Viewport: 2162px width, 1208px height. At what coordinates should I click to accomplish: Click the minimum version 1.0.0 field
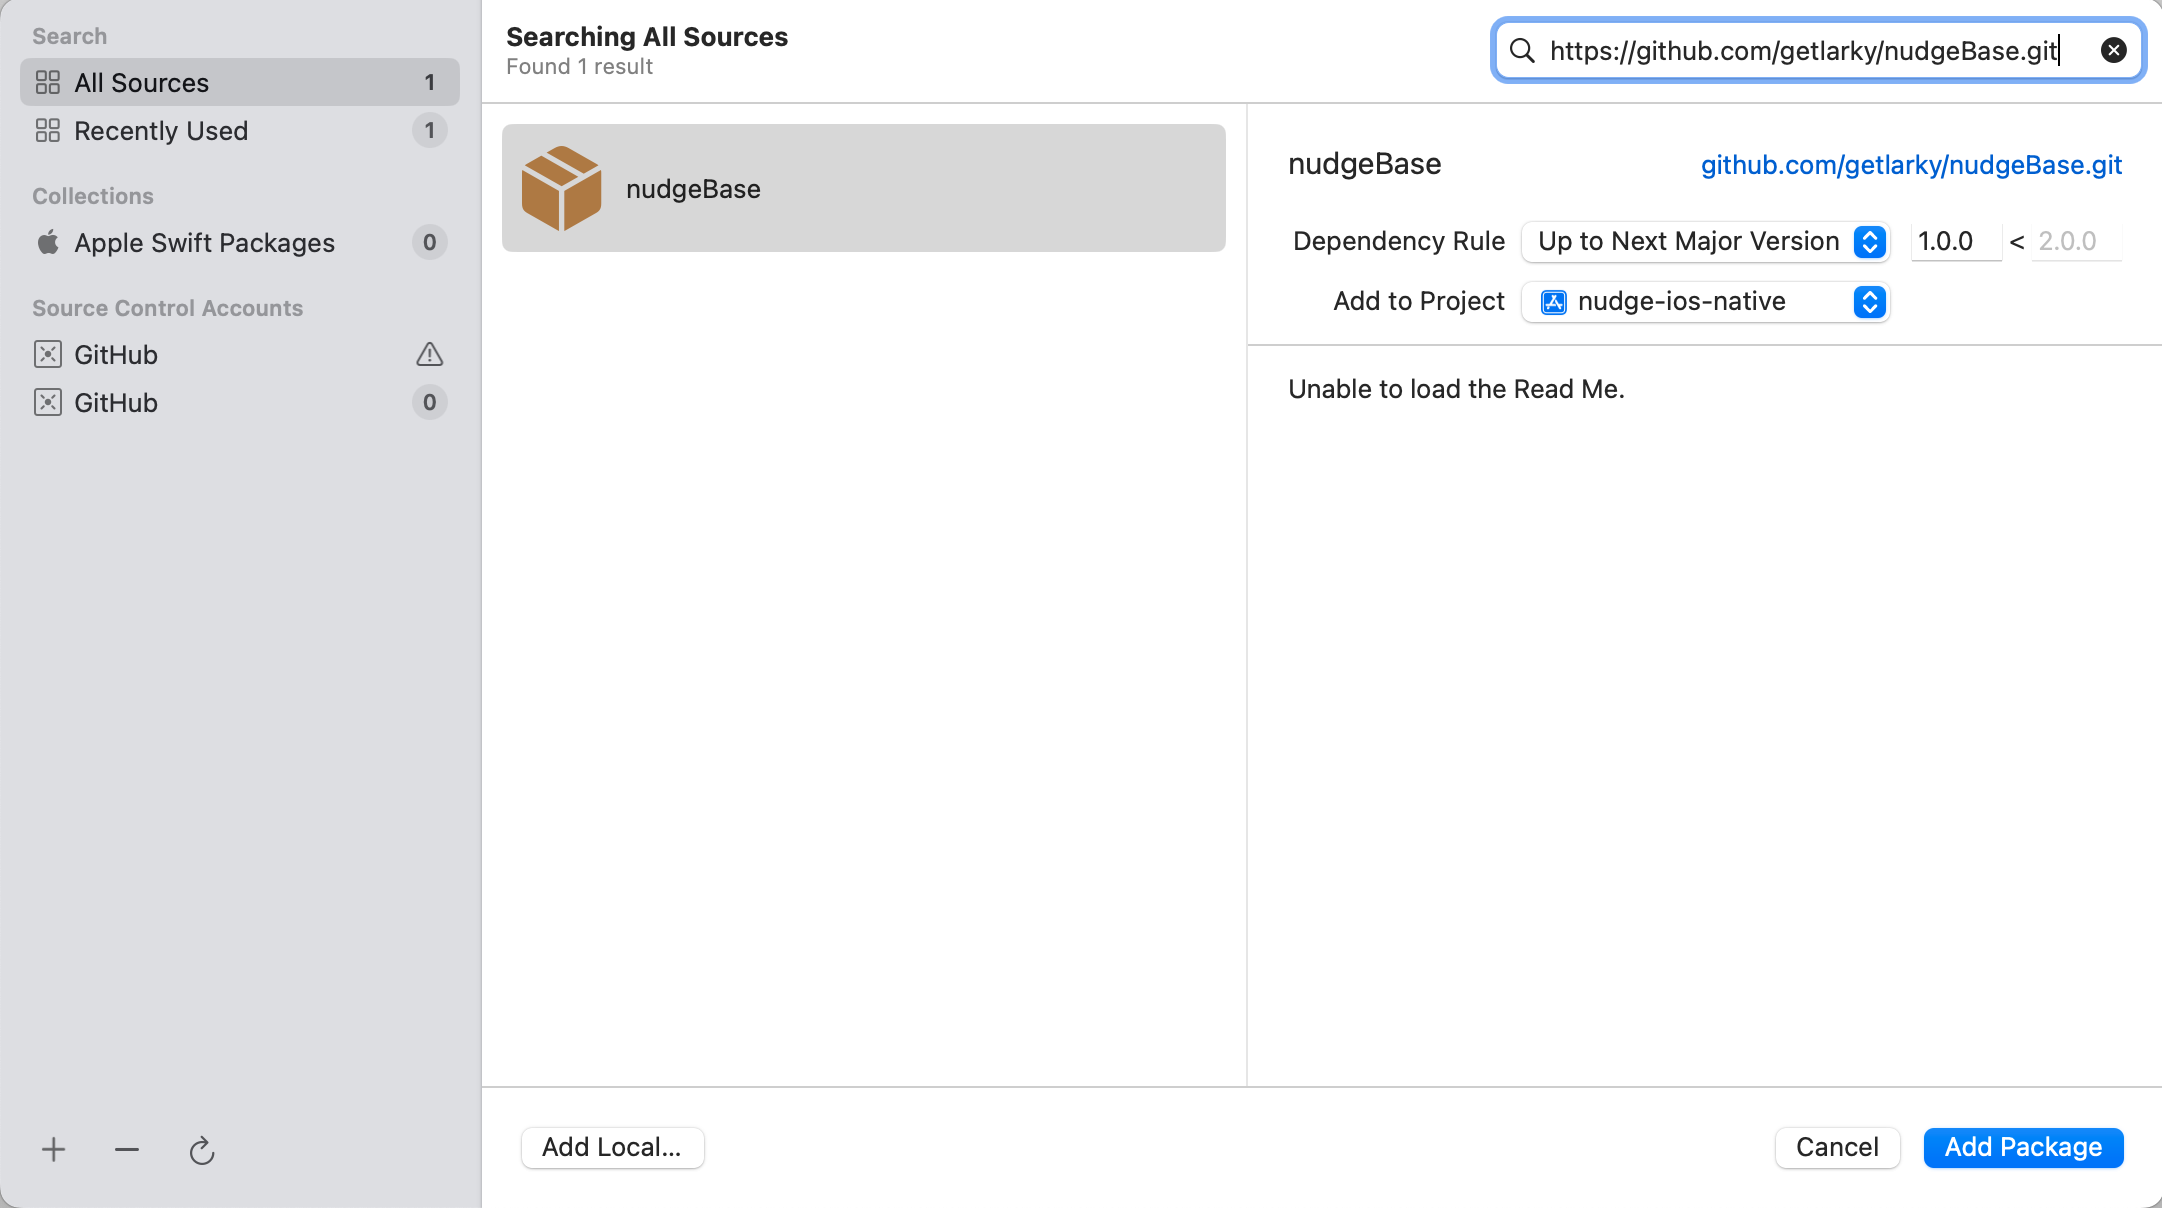point(1954,242)
